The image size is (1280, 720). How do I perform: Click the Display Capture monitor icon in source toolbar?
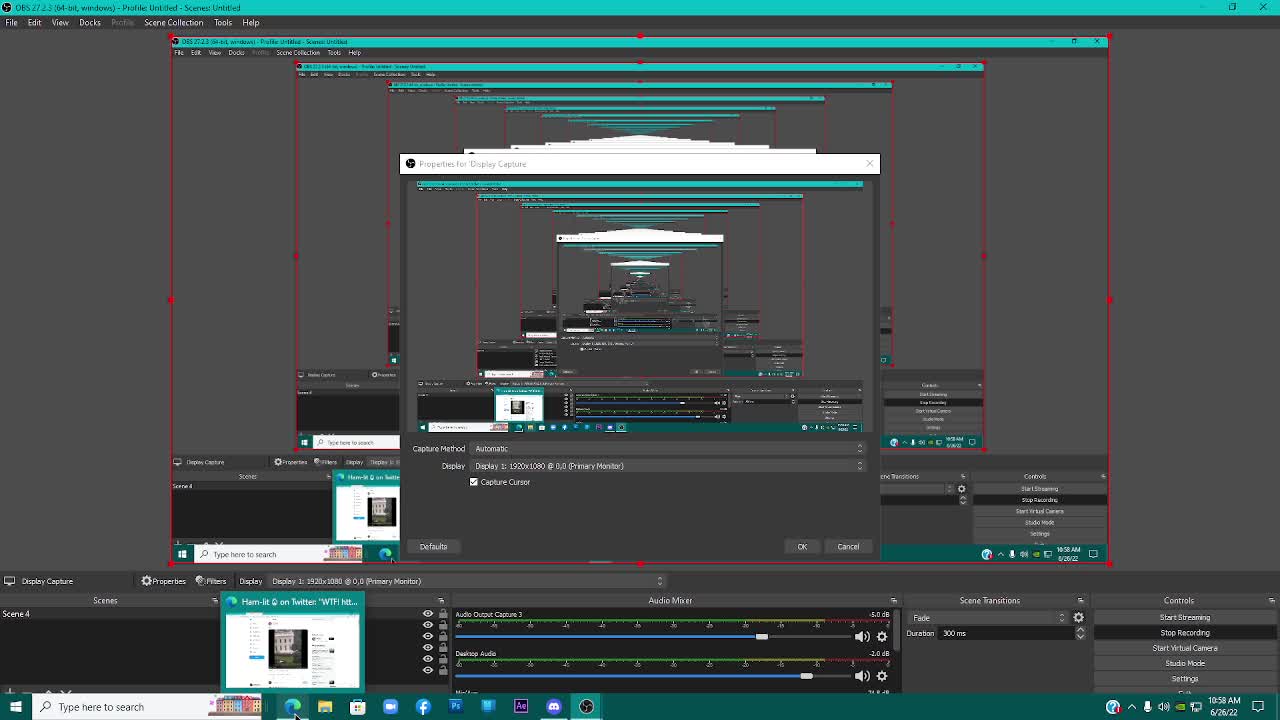(9, 581)
